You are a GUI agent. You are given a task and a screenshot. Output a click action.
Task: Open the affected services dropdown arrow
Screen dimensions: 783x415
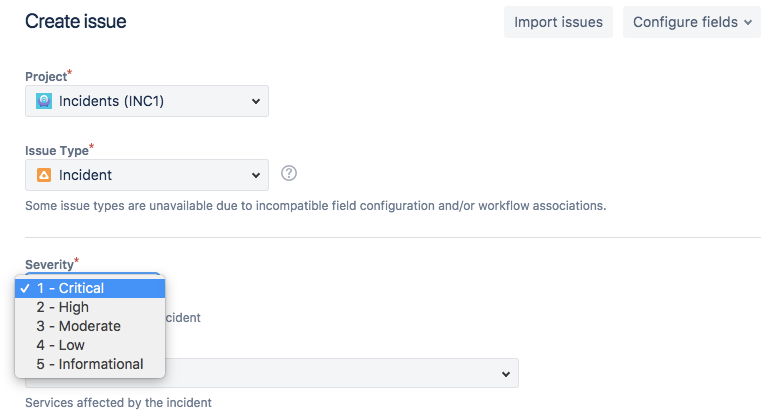tap(506, 374)
